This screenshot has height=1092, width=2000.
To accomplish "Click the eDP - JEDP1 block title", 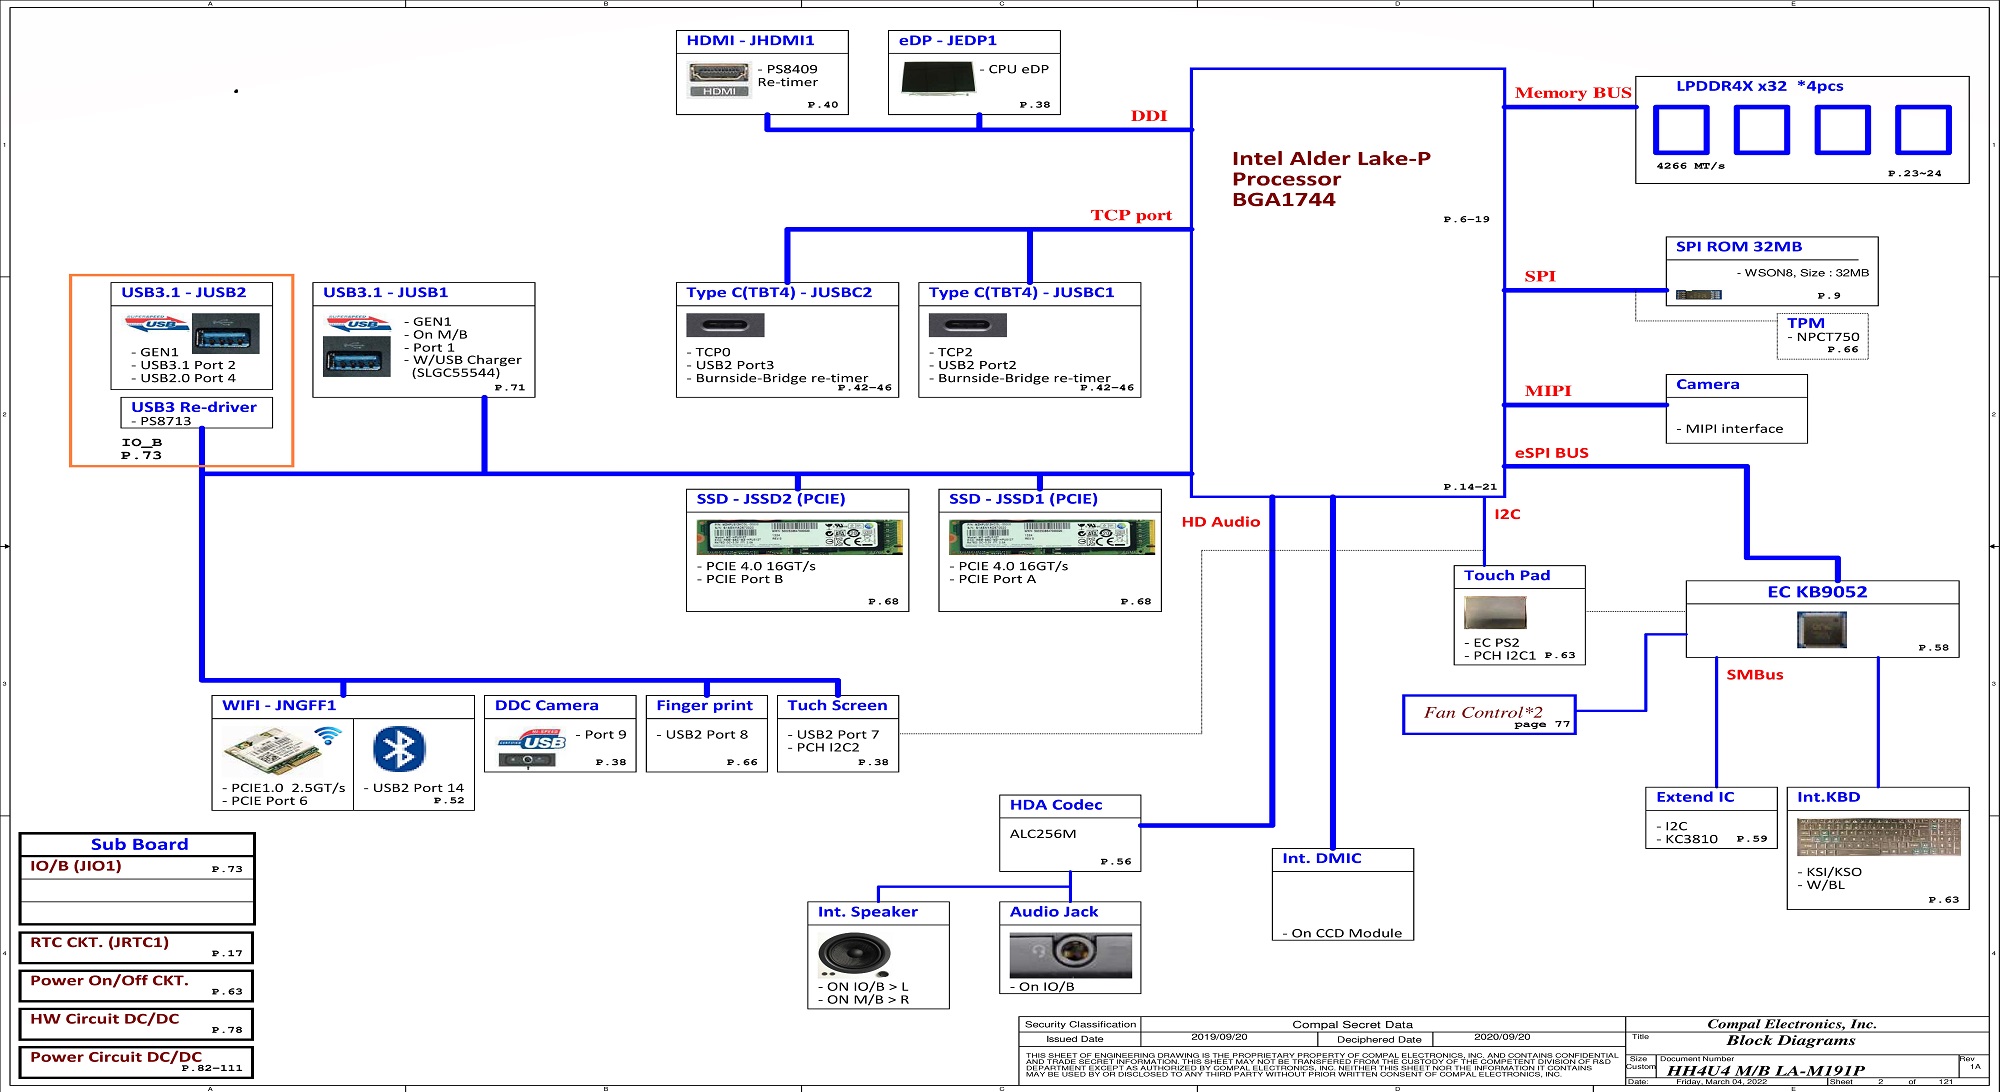I will pyautogui.click(x=947, y=41).
